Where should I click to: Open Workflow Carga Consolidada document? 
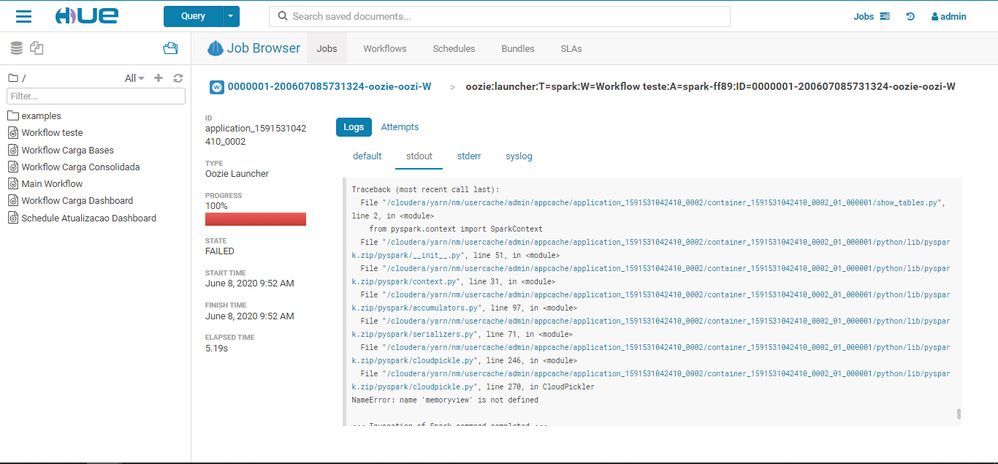tap(81, 167)
